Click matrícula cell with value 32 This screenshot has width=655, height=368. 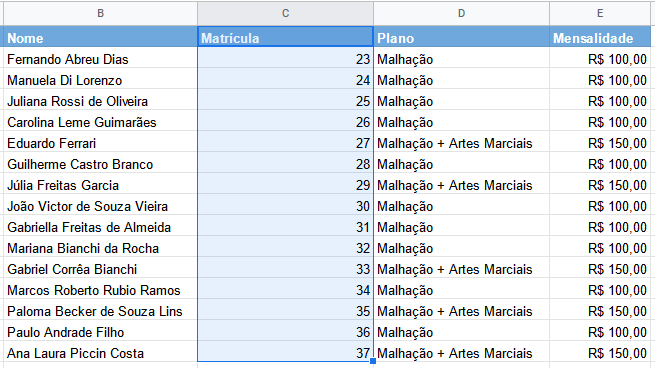285,248
